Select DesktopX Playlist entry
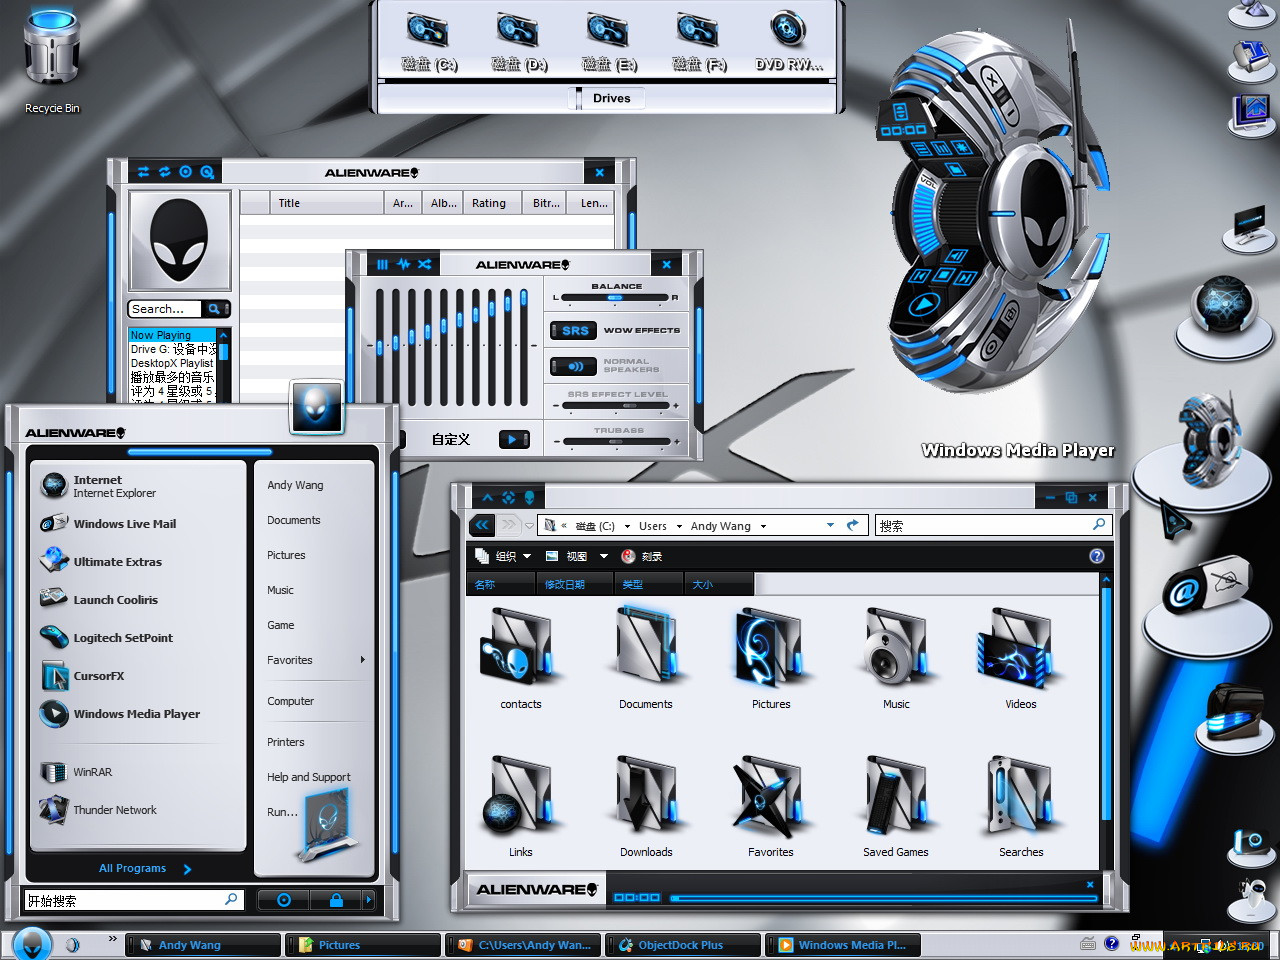Viewport: 1280px width, 960px height. [172, 363]
